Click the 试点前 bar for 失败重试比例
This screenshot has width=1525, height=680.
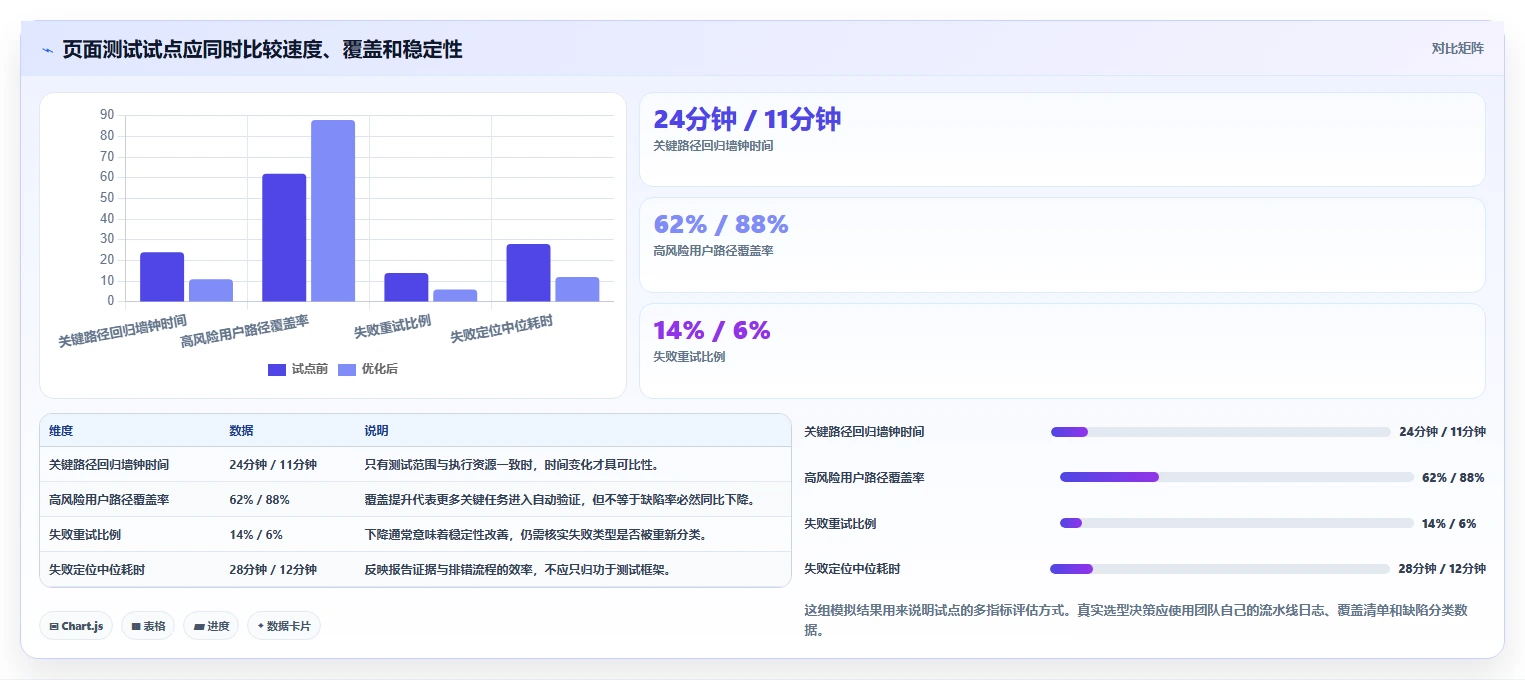(x=406, y=287)
